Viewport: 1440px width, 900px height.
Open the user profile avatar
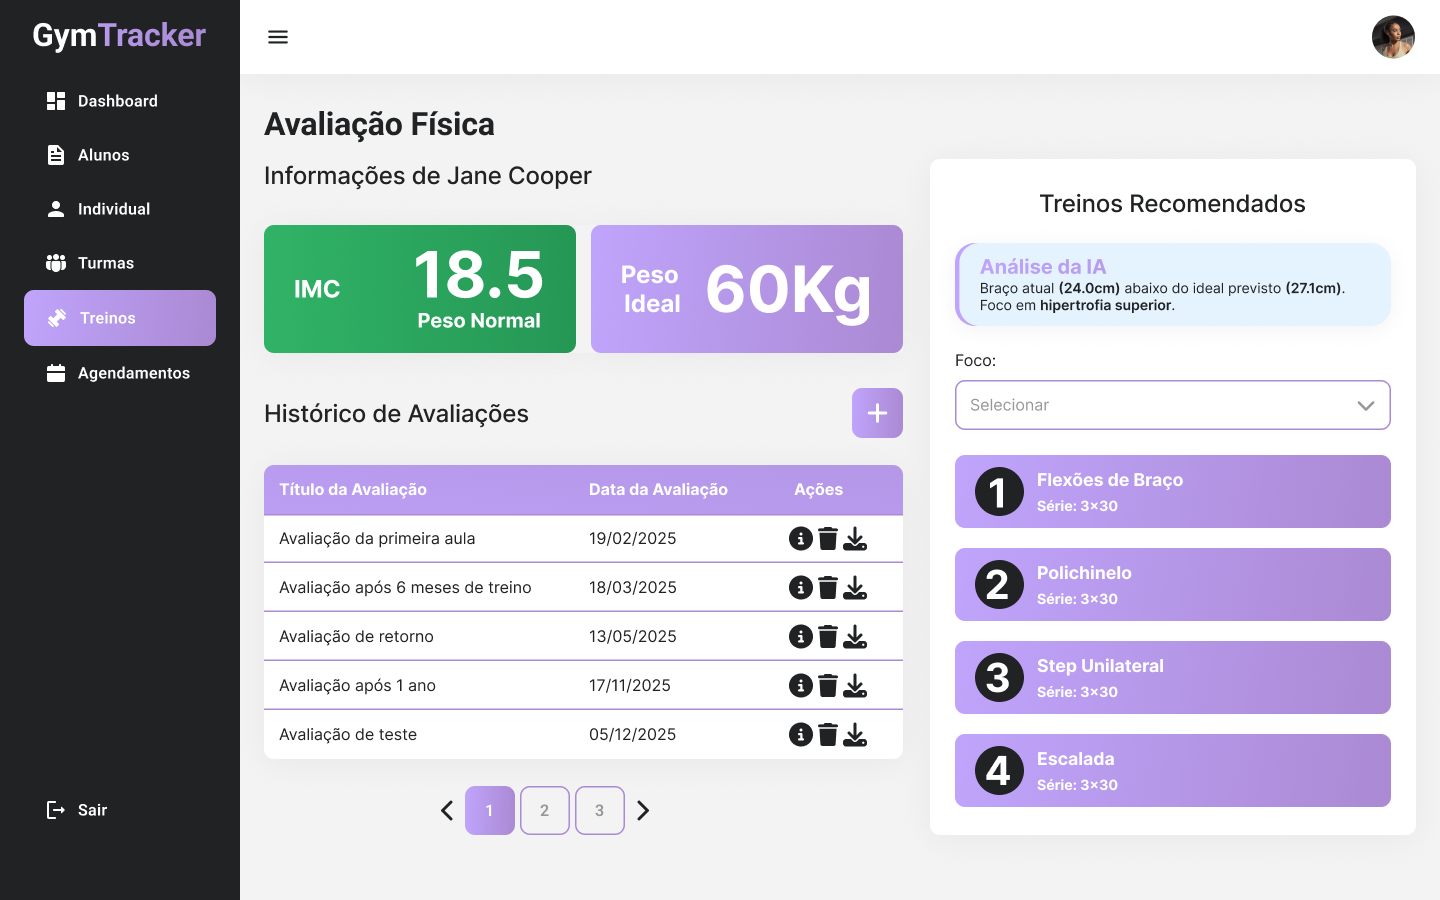[x=1392, y=37]
